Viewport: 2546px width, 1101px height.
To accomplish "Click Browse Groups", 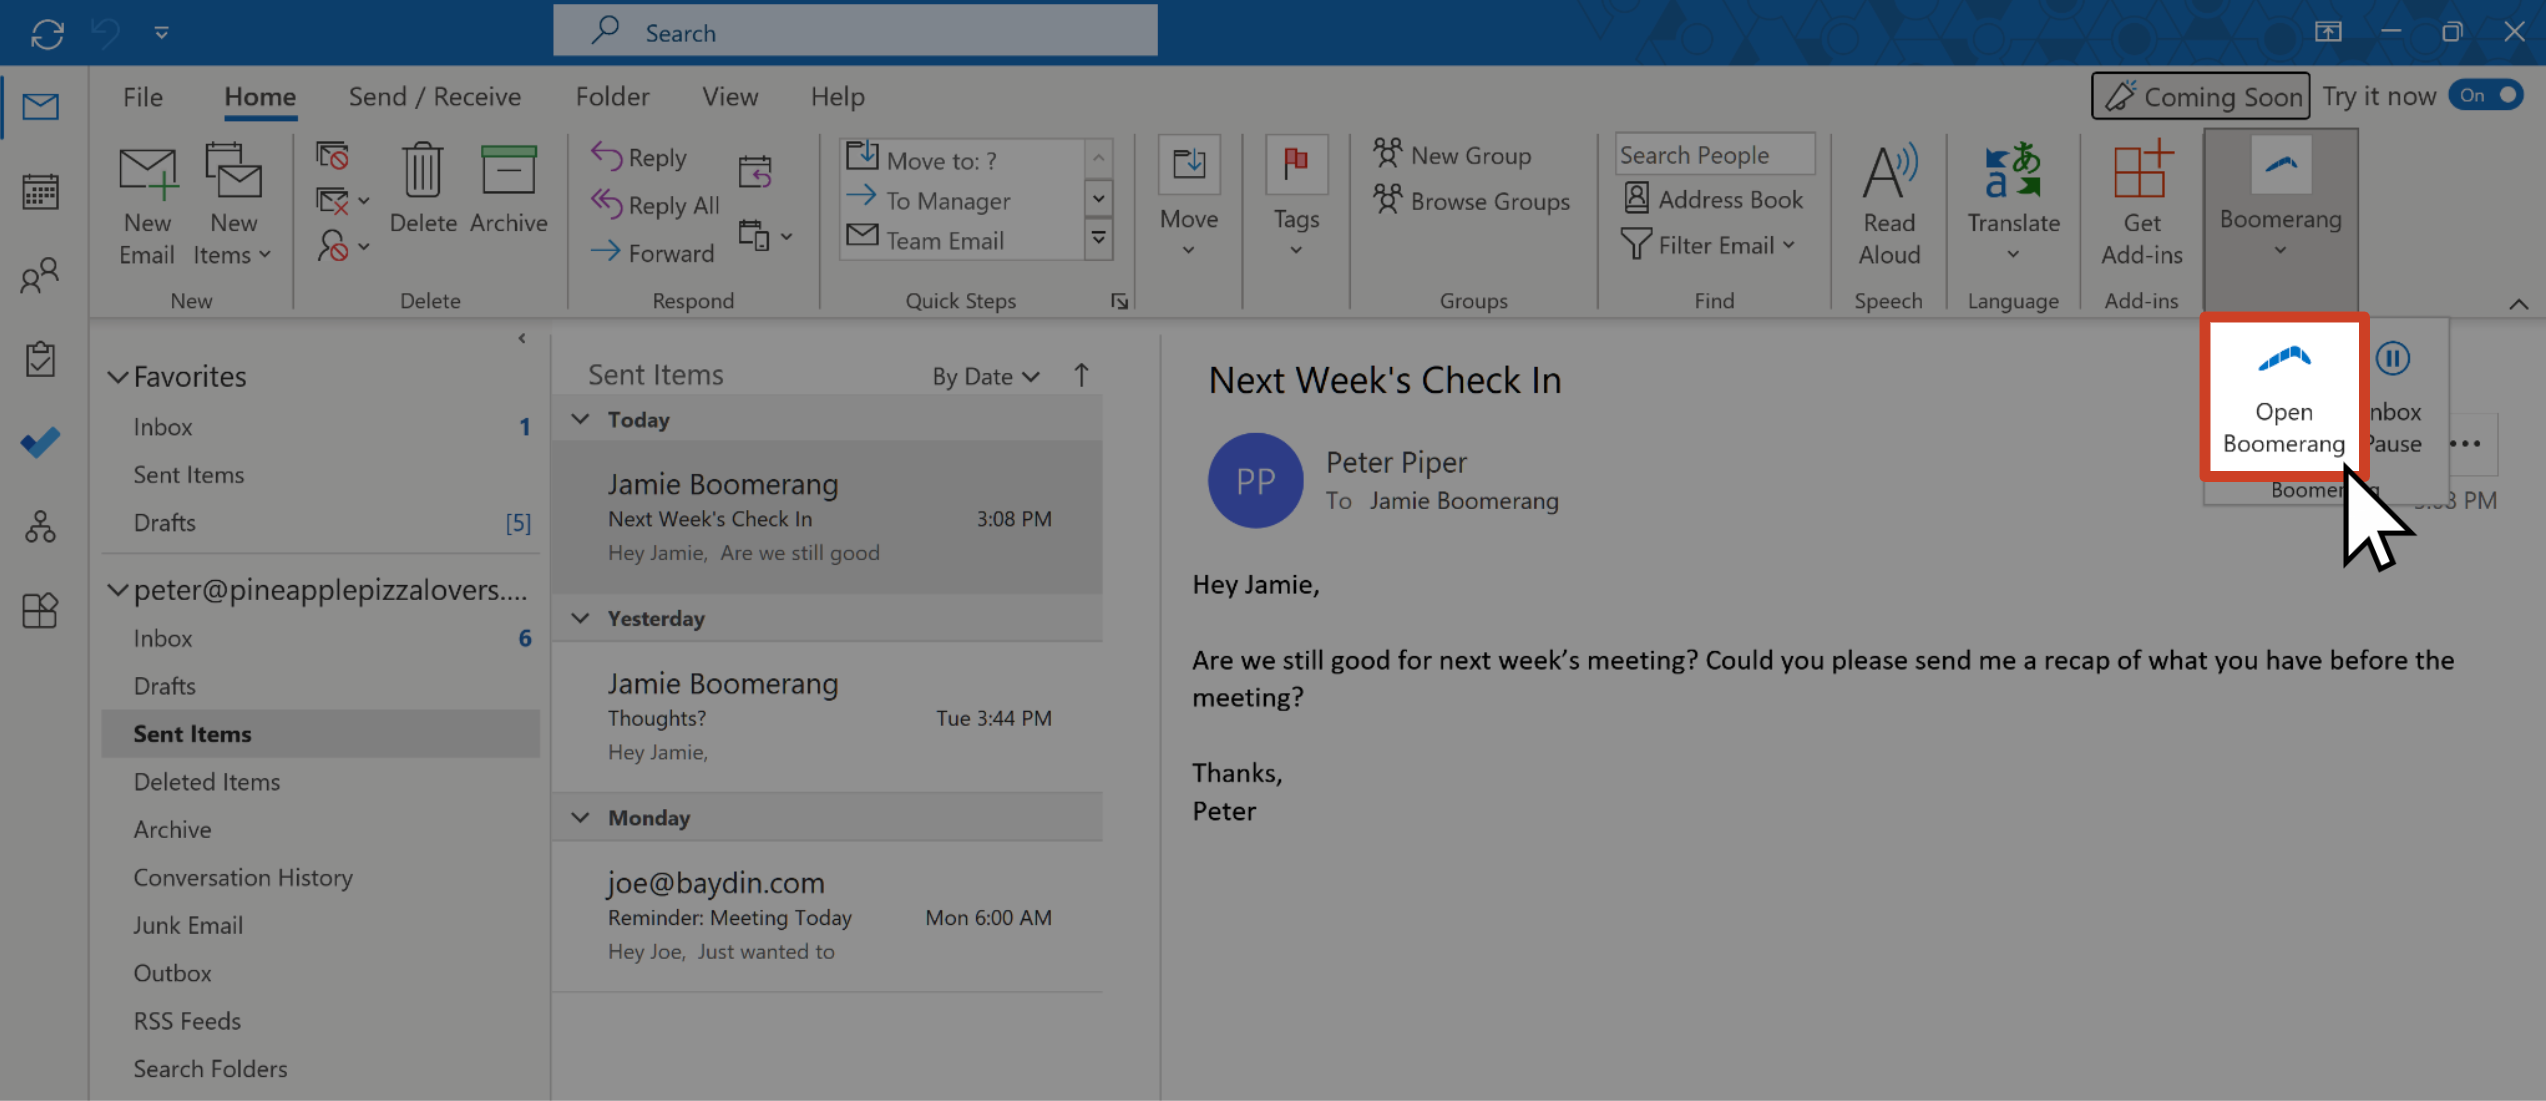I will tap(1472, 201).
